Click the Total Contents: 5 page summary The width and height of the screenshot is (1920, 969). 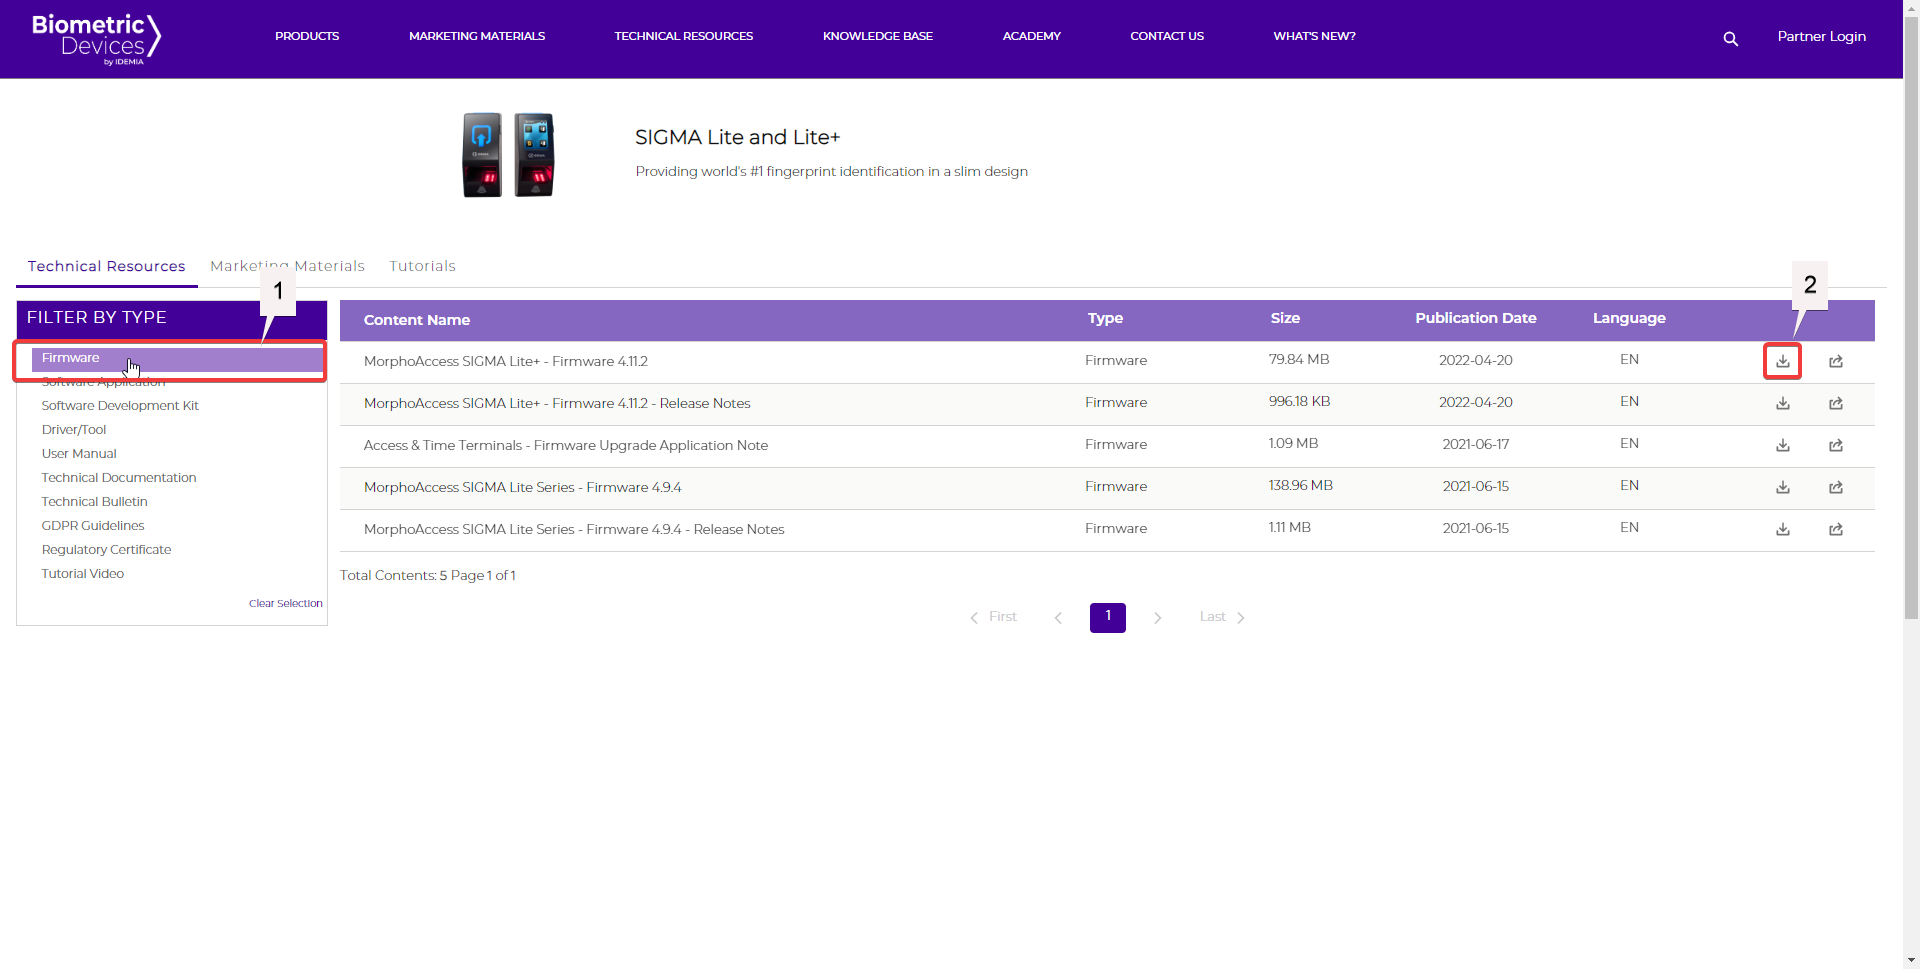[x=428, y=576]
